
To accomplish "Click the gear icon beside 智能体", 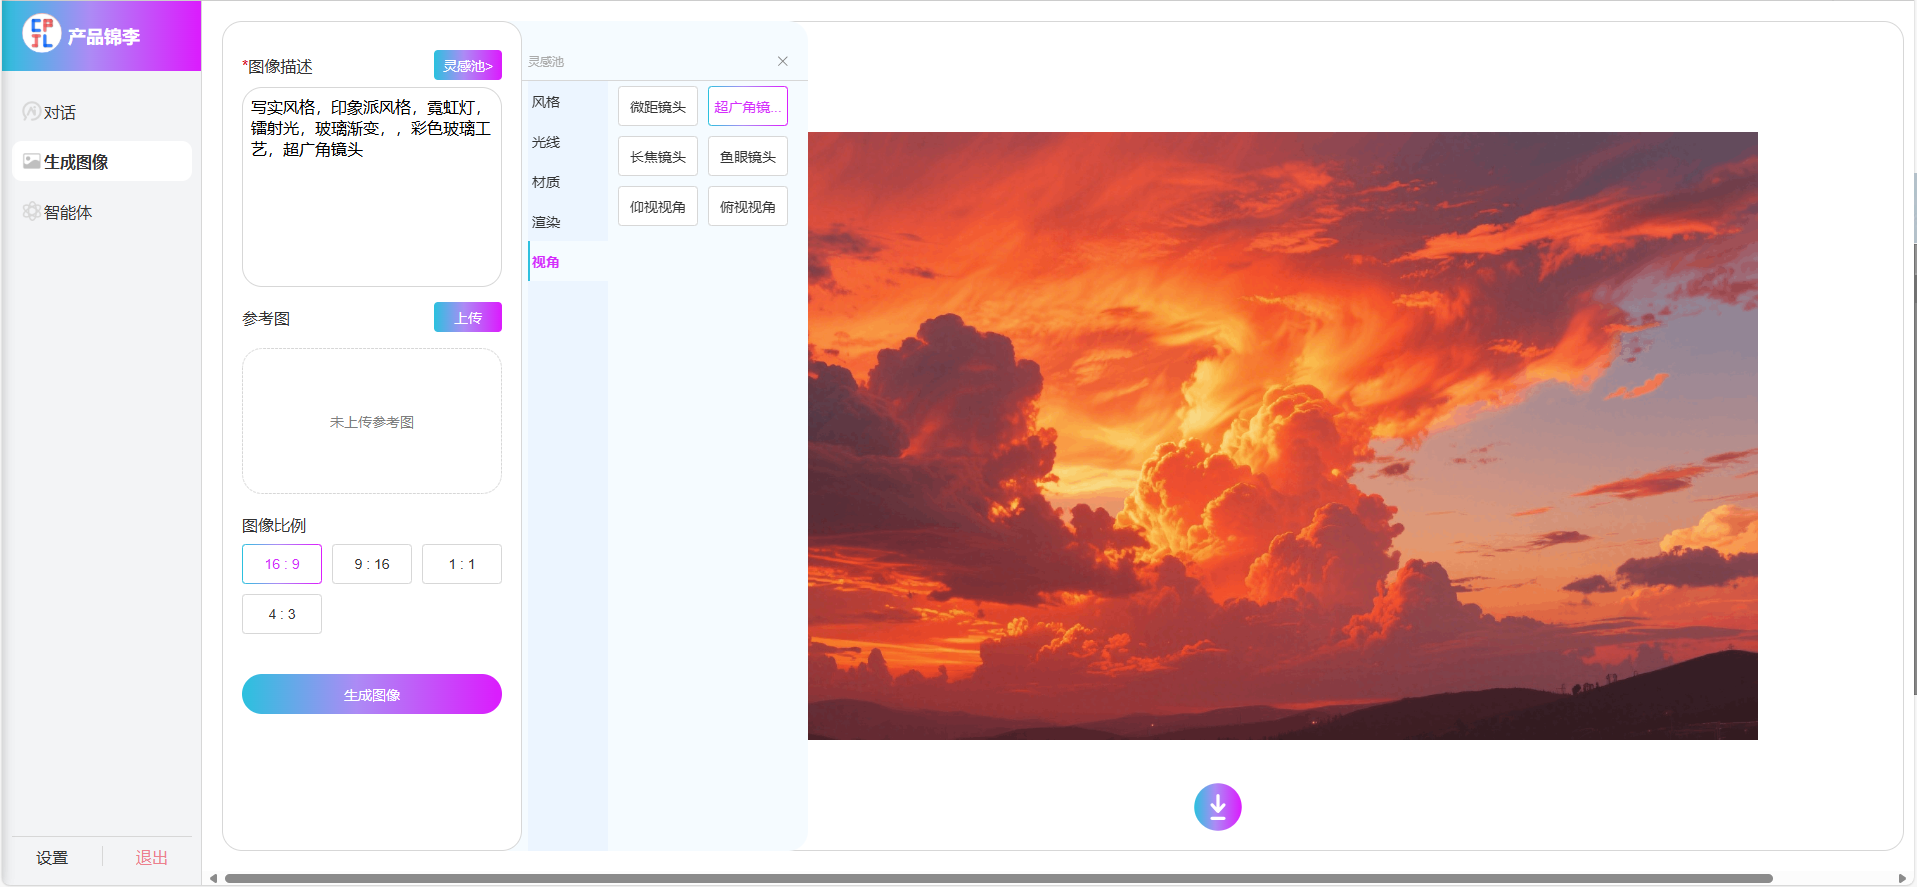I will coord(32,211).
